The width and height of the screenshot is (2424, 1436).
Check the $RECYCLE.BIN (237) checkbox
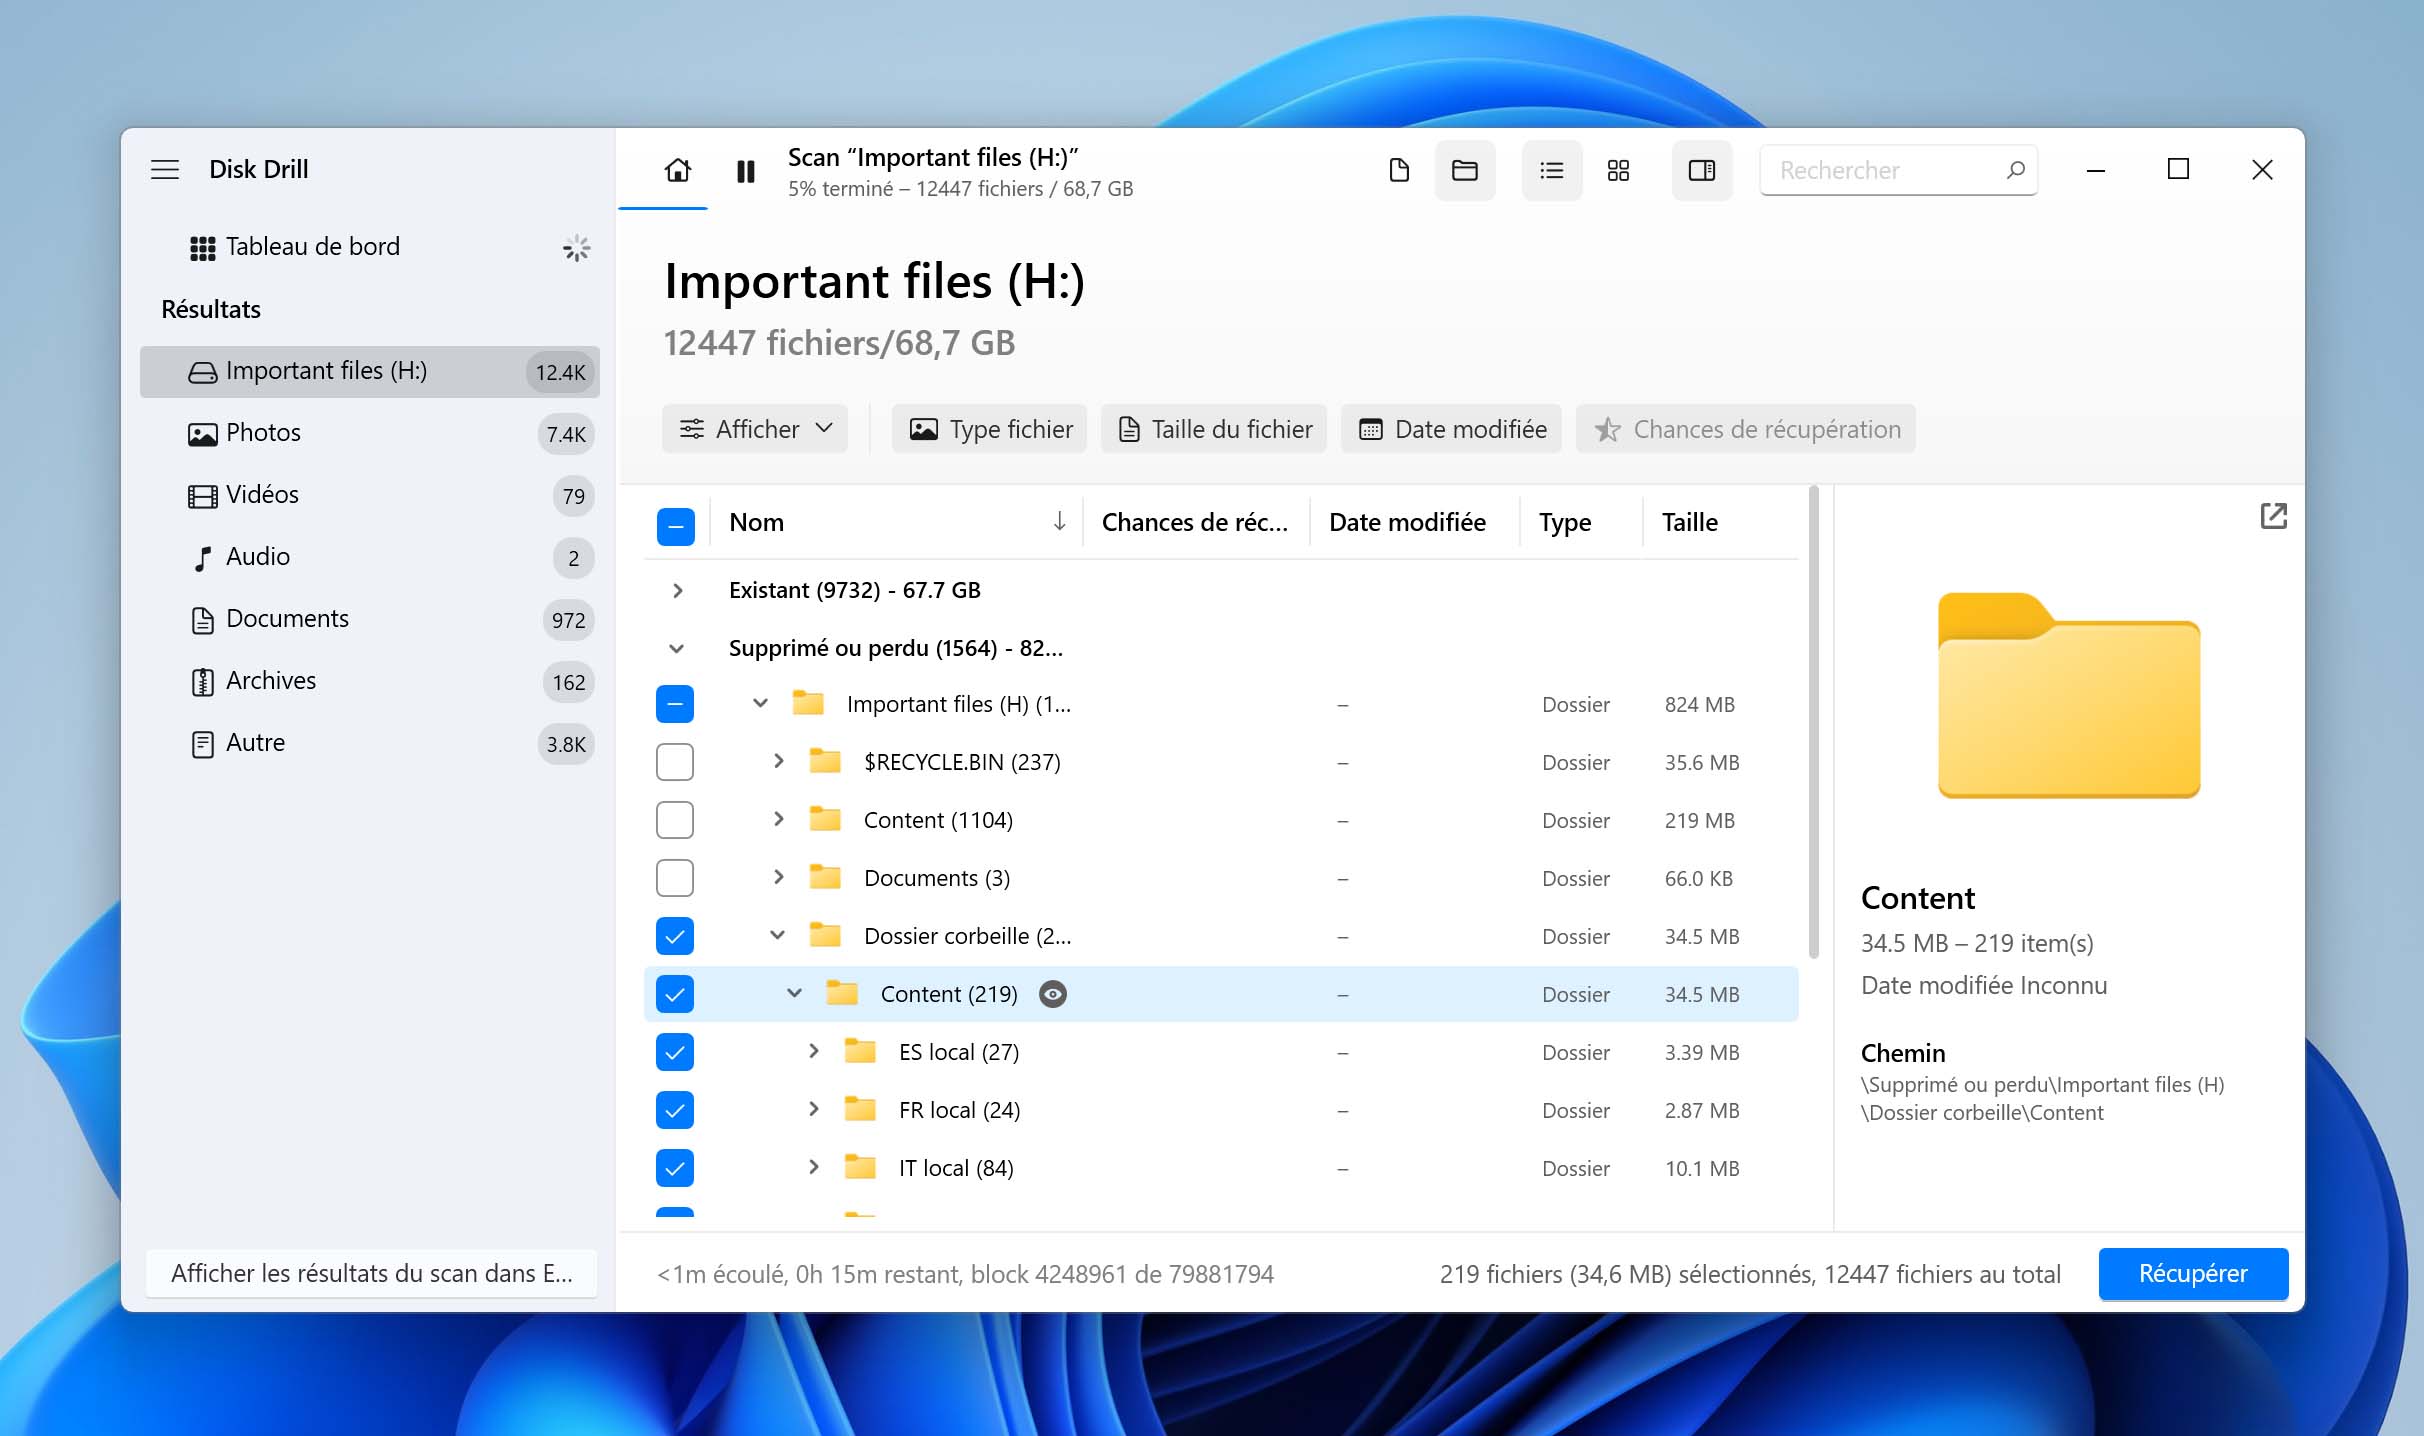point(675,762)
